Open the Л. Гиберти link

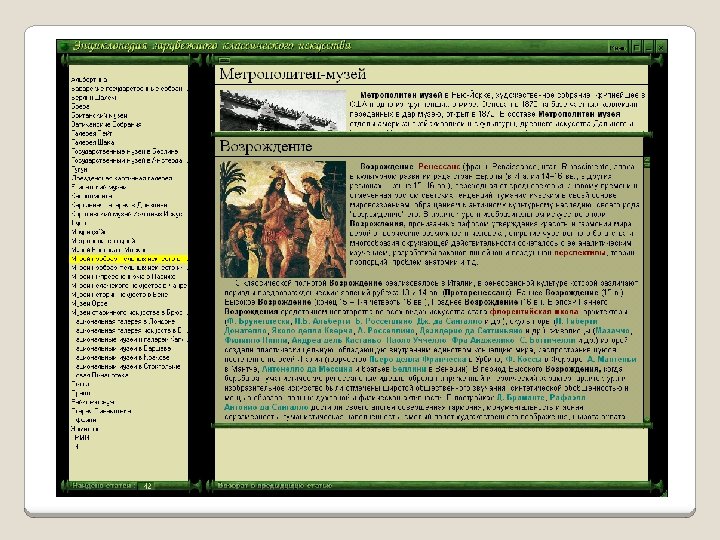[577, 321]
